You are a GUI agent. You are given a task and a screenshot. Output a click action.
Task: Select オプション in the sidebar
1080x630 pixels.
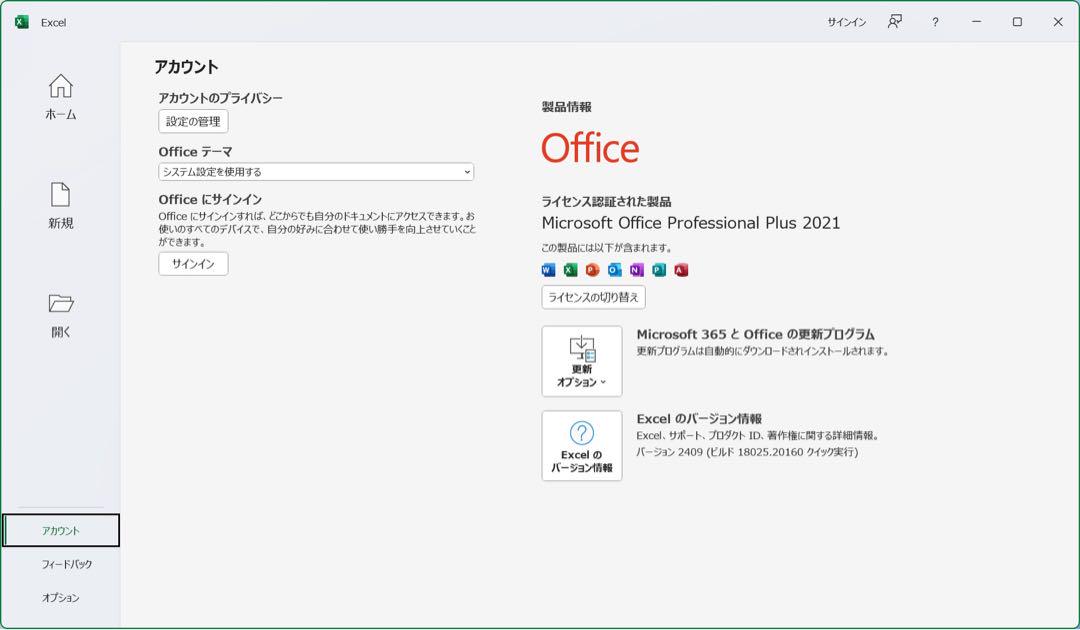61,598
